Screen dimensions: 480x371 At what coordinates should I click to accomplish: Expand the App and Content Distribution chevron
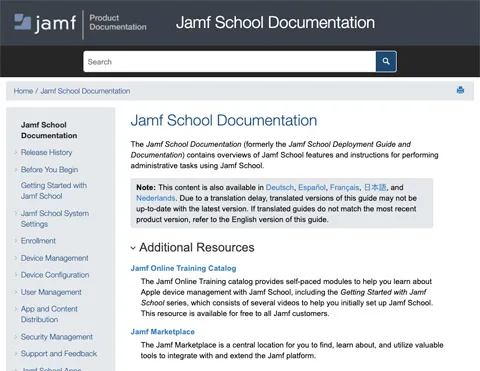click(16, 309)
